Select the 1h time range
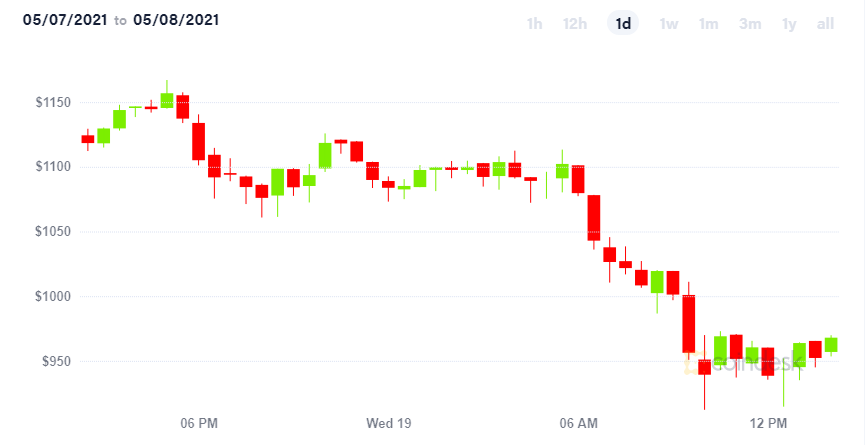The height and width of the screenshot is (445, 865). 534,24
